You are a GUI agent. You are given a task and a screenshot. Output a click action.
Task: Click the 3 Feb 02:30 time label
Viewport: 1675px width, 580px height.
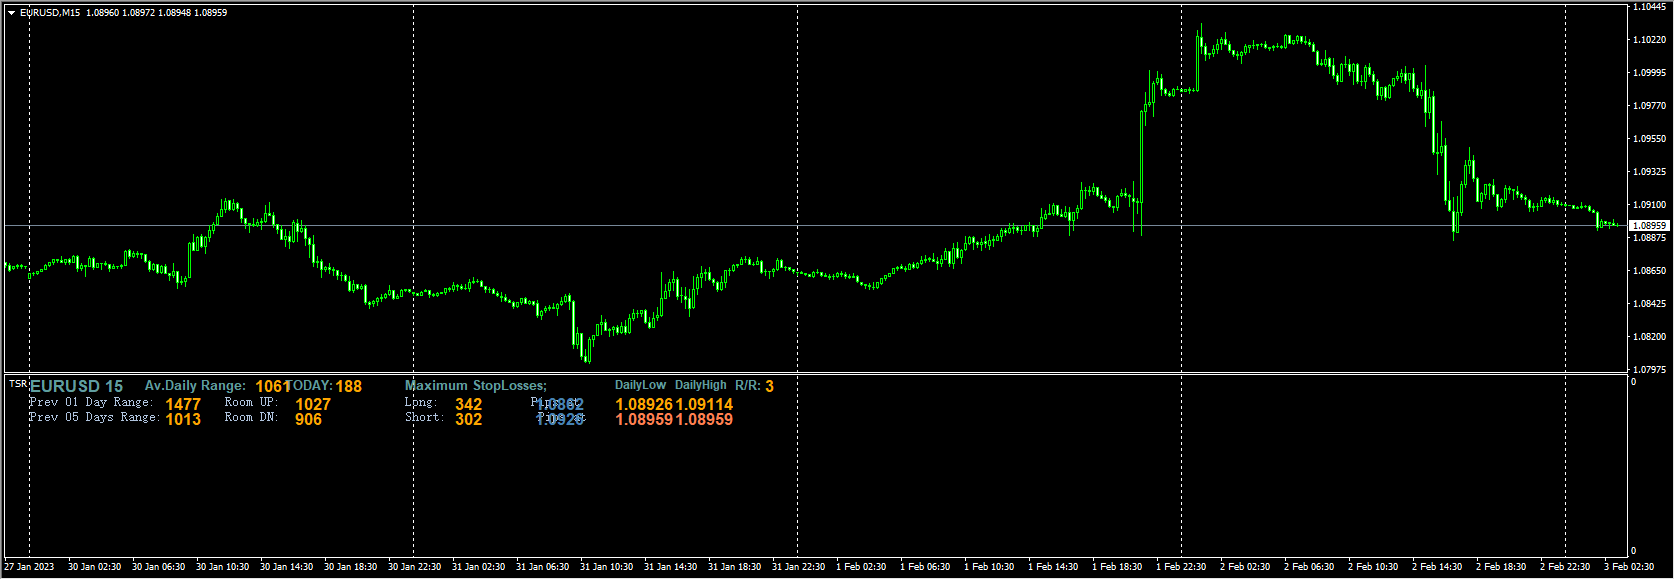tap(1629, 567)
